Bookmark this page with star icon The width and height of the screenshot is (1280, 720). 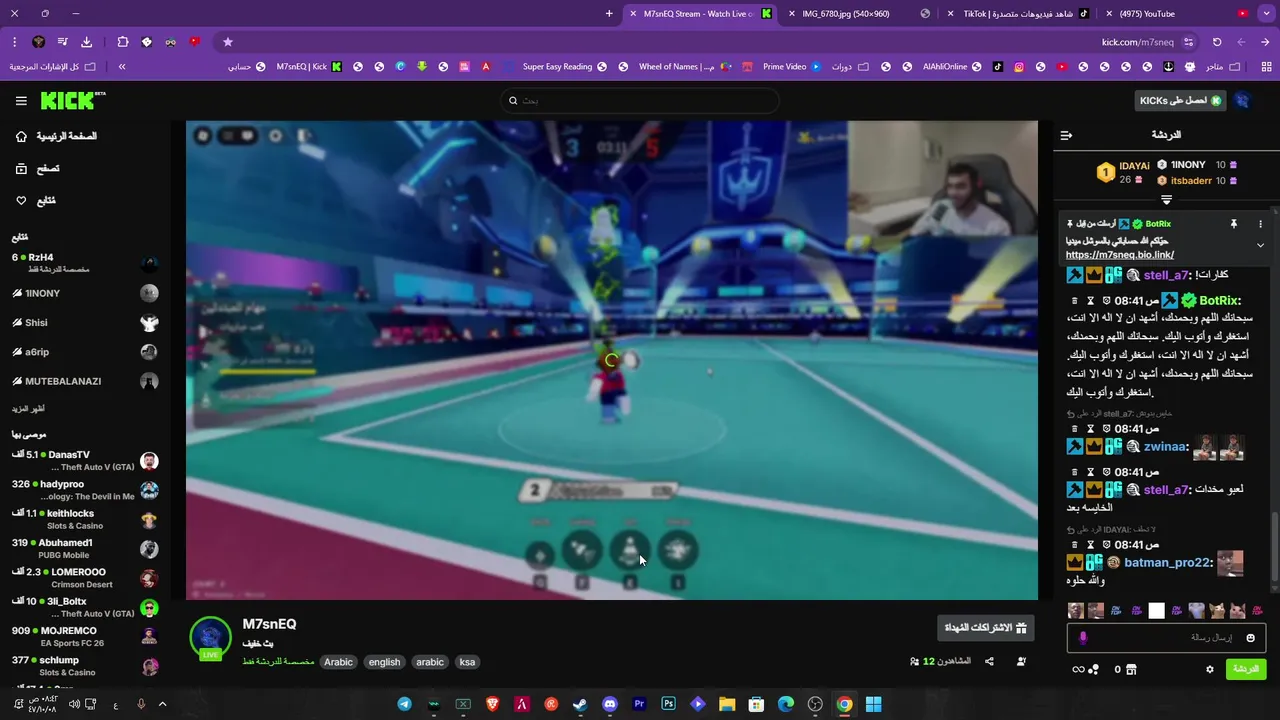click(228, 42)
